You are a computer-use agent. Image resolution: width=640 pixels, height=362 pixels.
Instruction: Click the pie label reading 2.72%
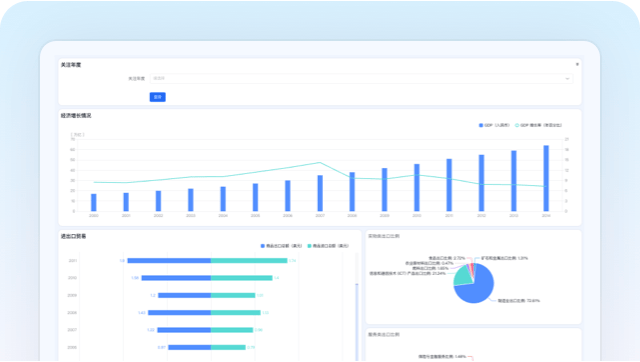[x=447, y=258]
